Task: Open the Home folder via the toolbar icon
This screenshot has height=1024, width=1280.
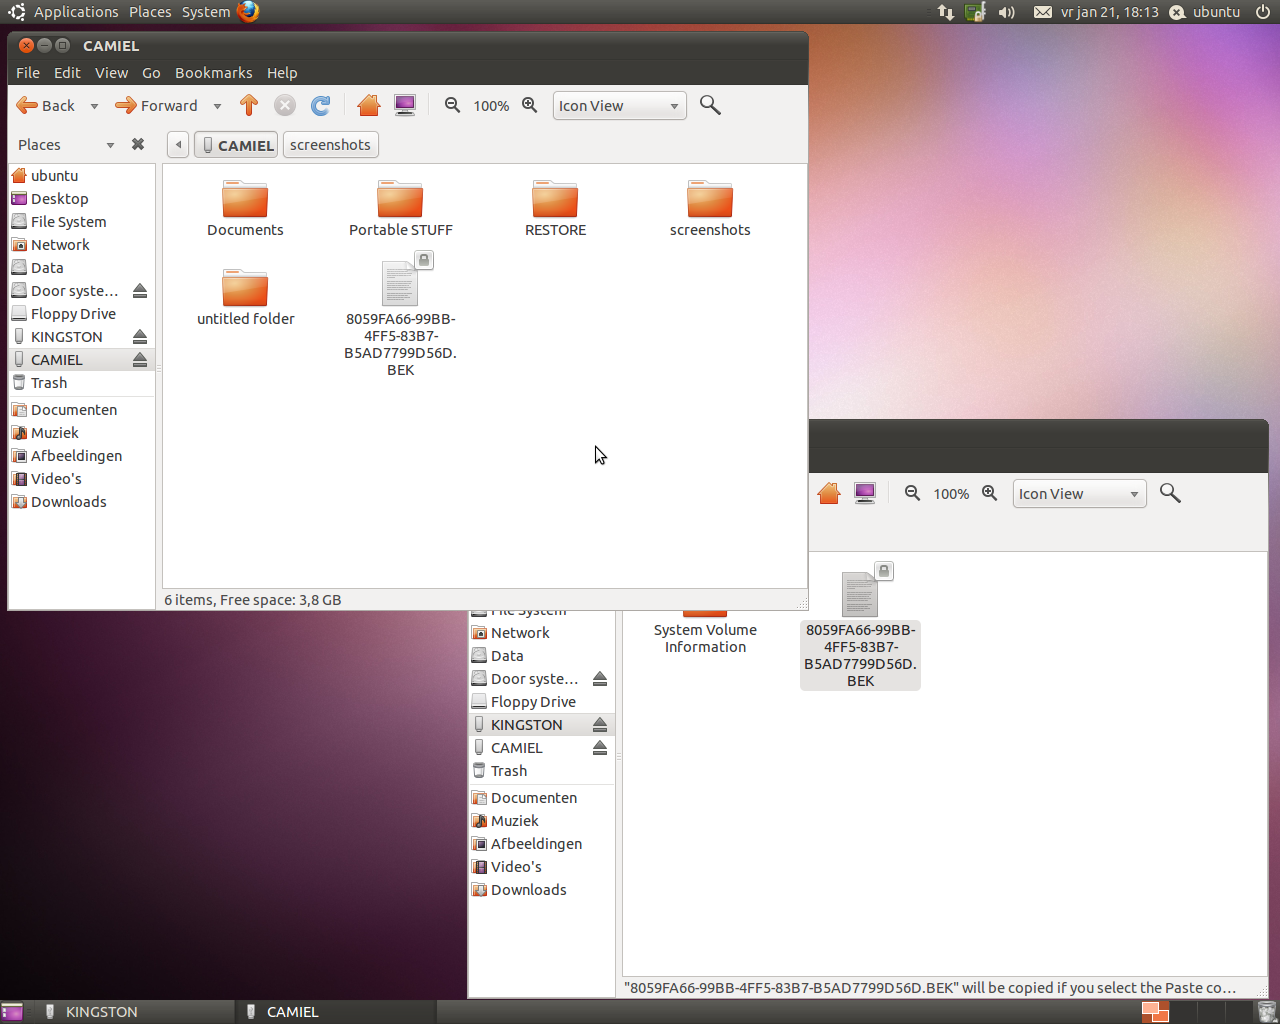Action: point(368,105)
